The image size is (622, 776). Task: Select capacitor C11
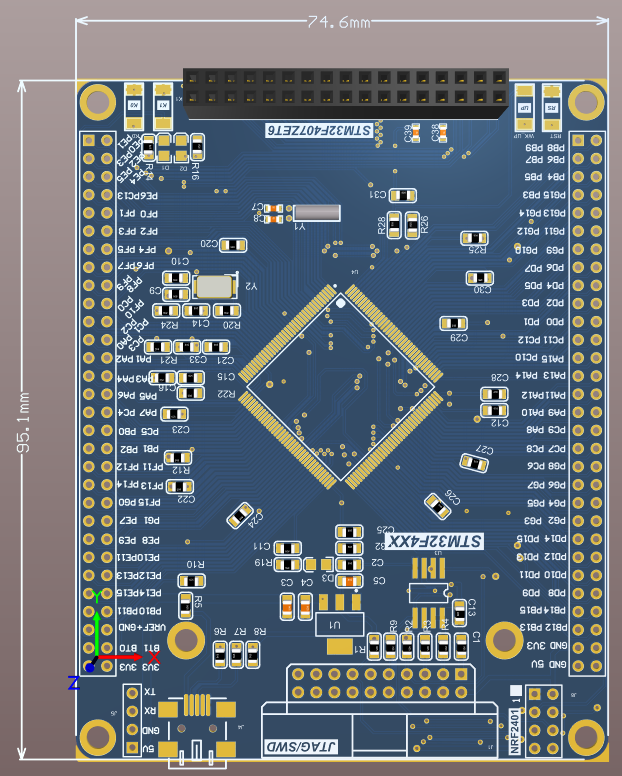pyautogui.click(x=287, y=548)
